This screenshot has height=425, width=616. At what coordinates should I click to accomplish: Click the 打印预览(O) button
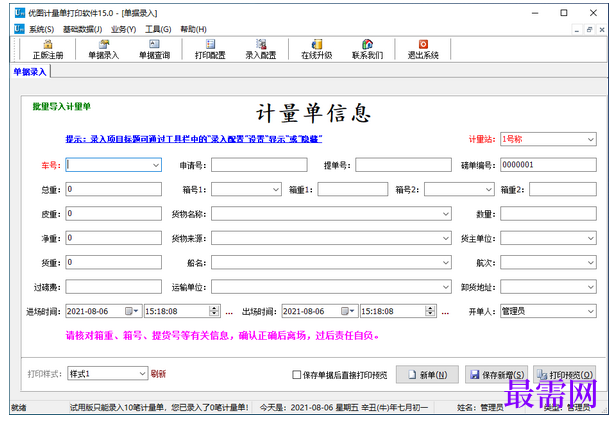point(565,375)
